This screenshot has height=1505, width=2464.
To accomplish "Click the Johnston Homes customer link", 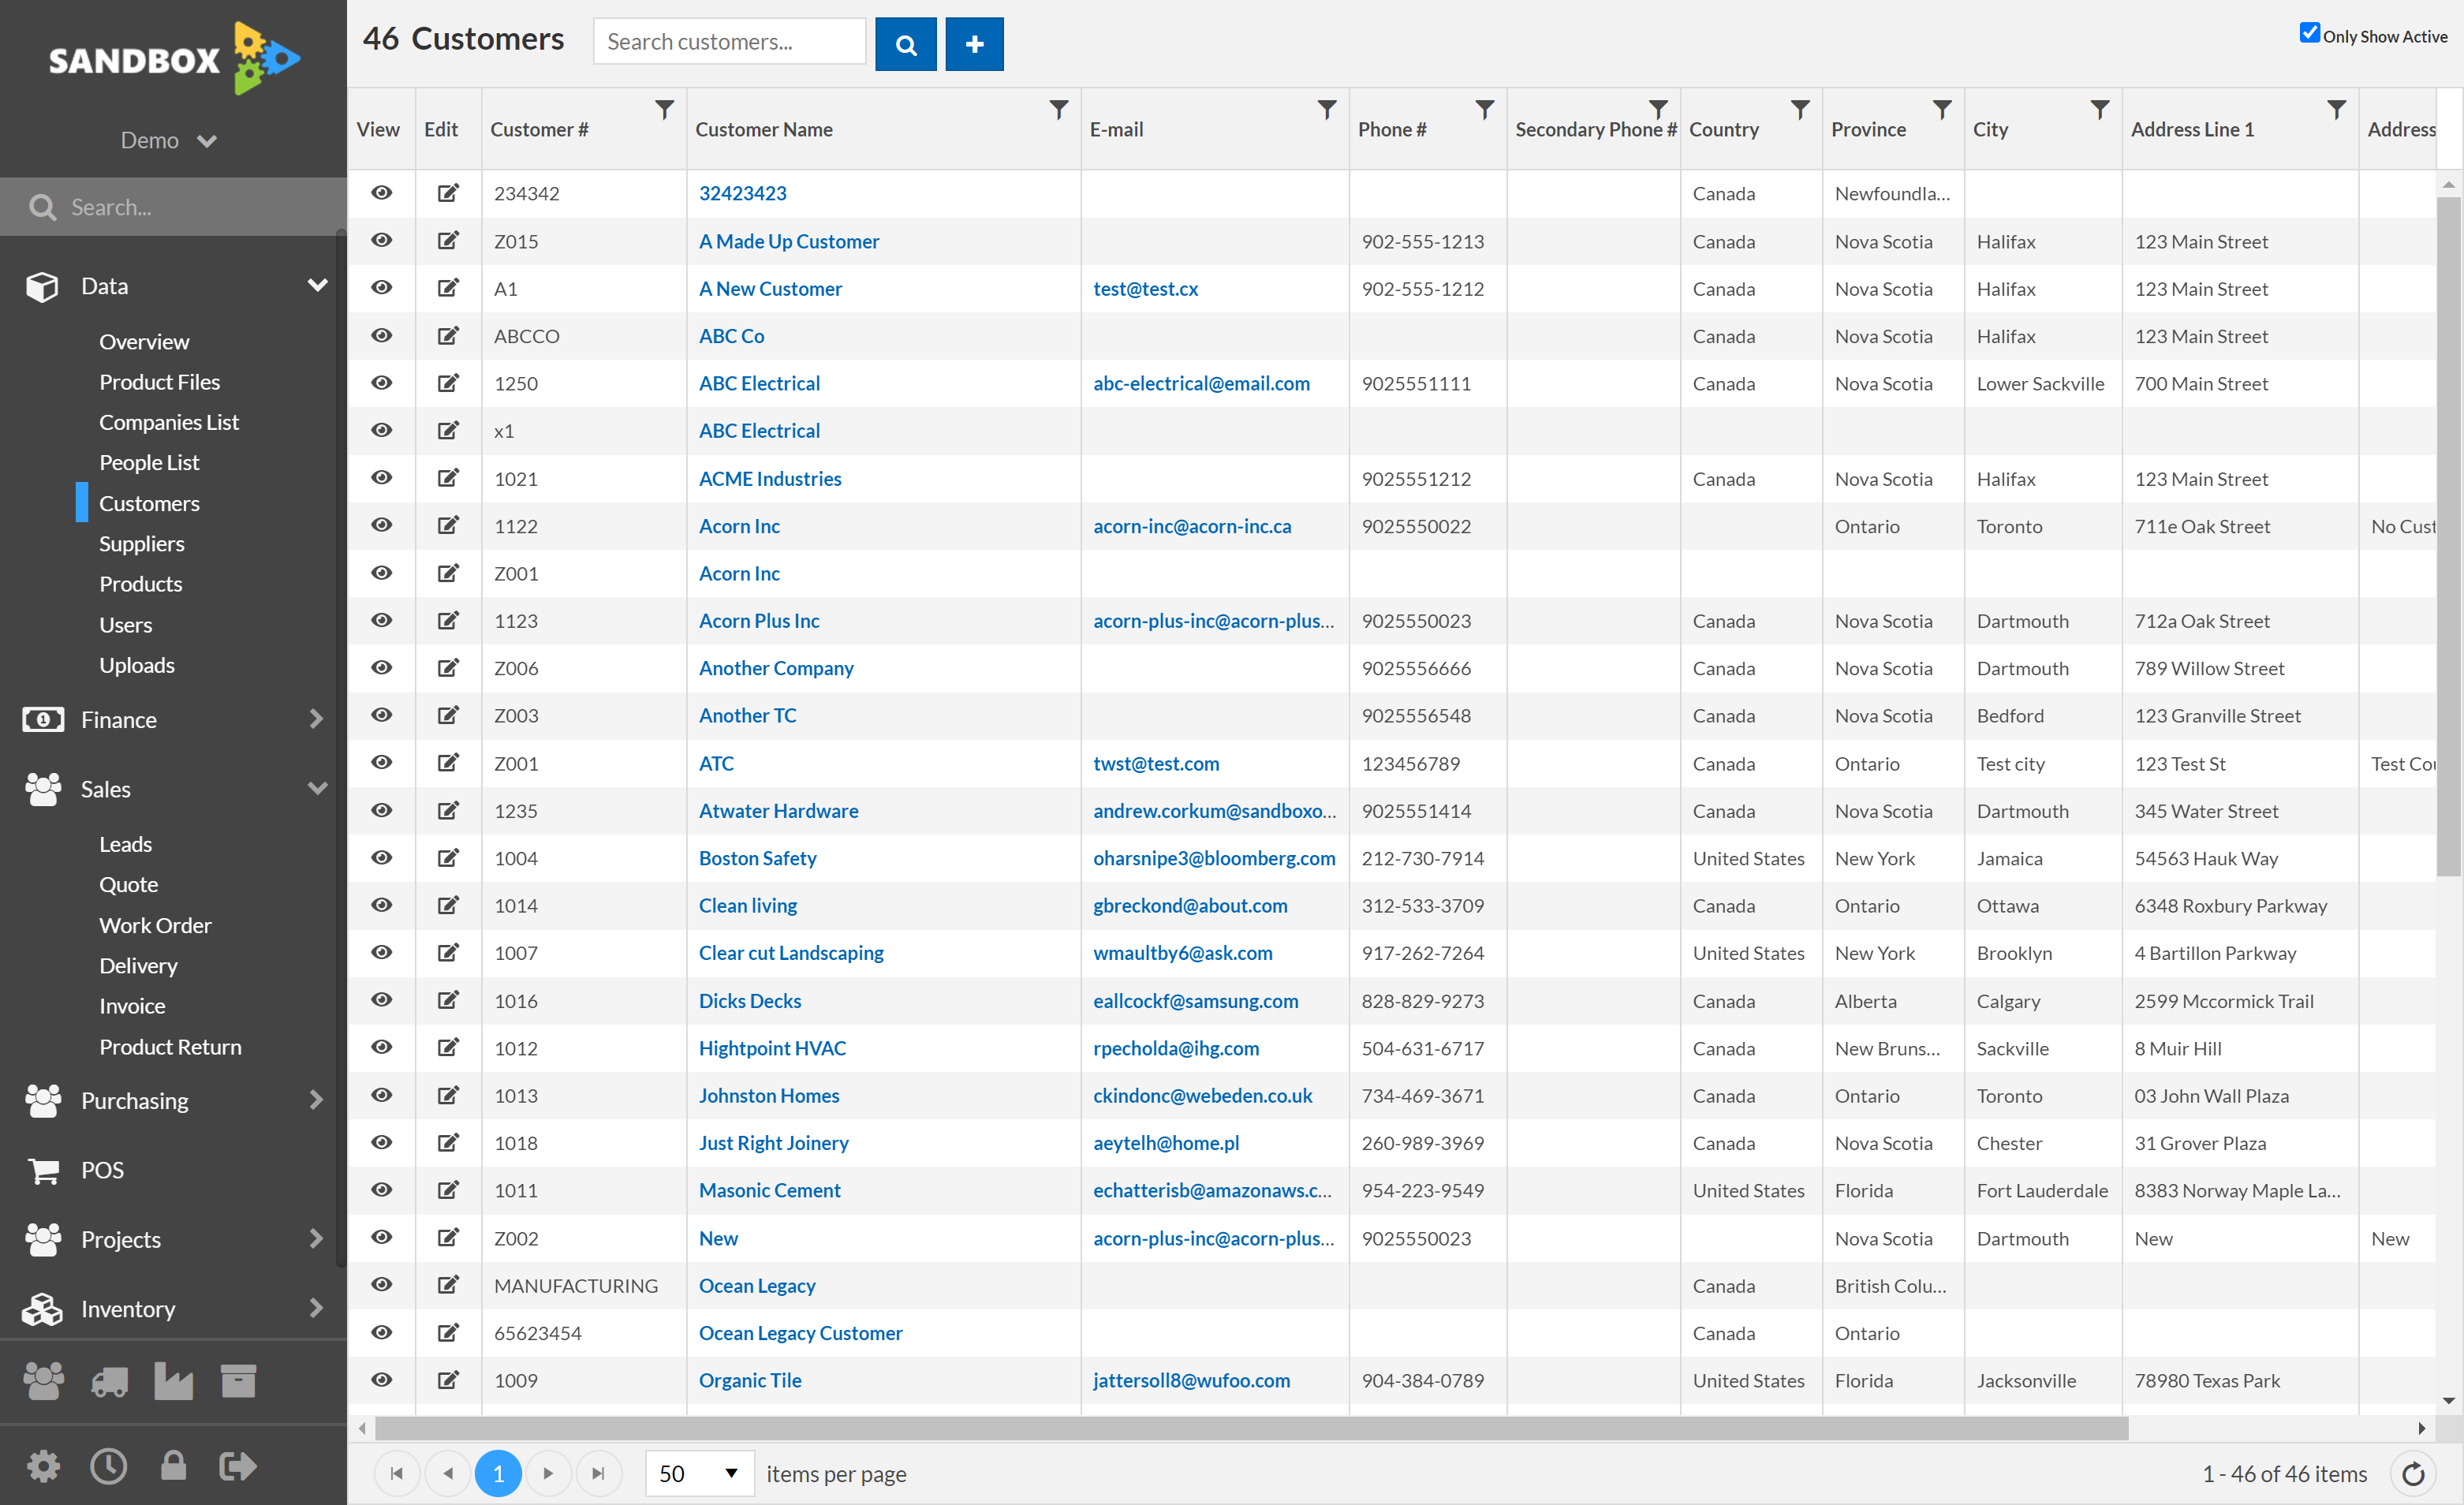I will (x=766, y=1095).
